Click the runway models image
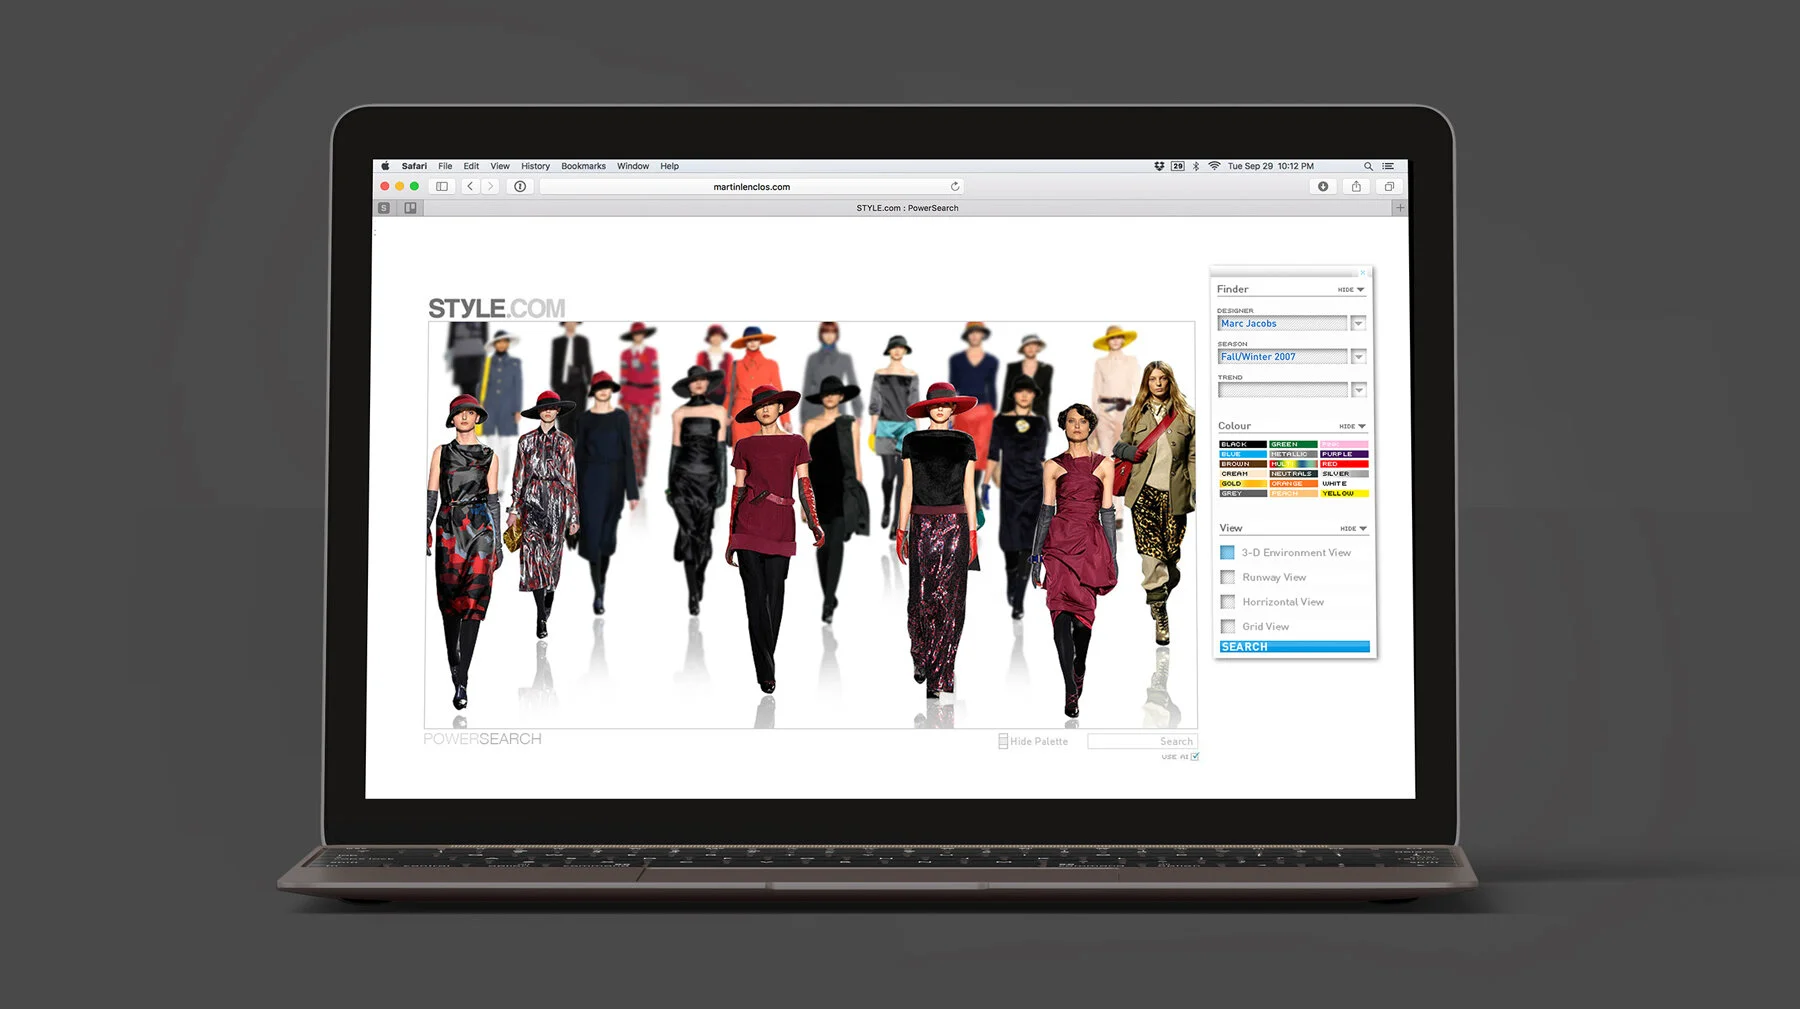The height and width of the screenshot is (1009, 1800). 811,525
